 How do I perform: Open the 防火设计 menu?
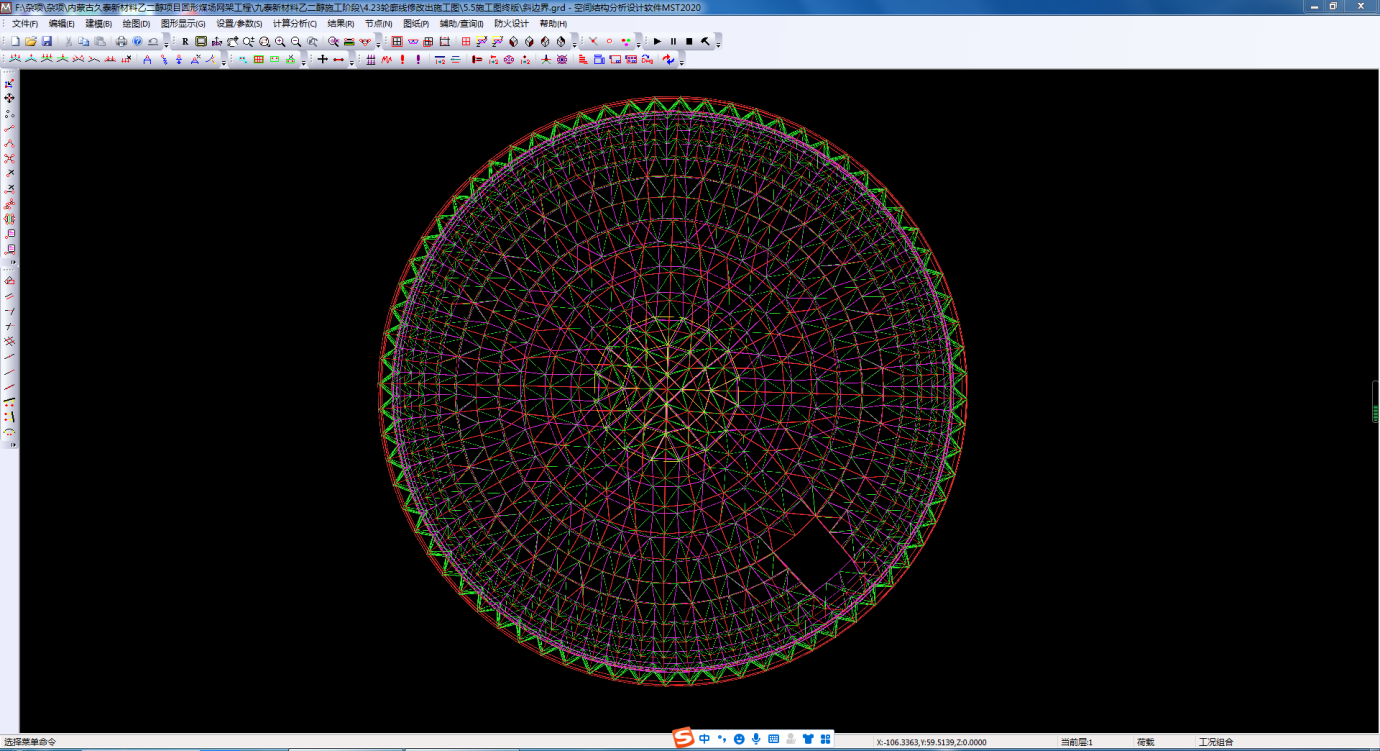tap(511, 24)
